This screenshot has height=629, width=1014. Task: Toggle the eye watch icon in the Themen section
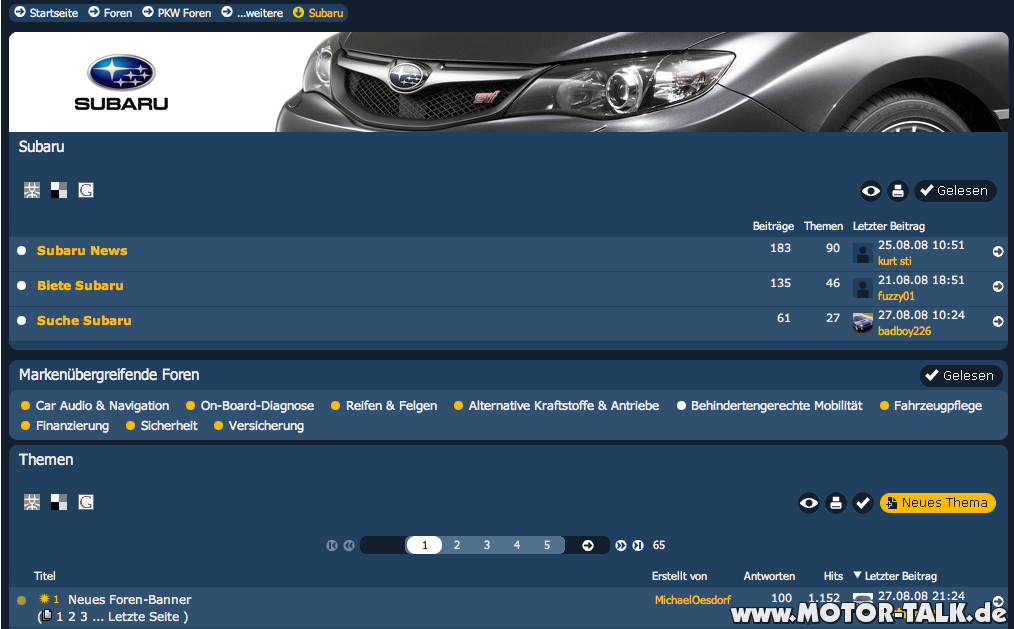click(x=808, y=503)
